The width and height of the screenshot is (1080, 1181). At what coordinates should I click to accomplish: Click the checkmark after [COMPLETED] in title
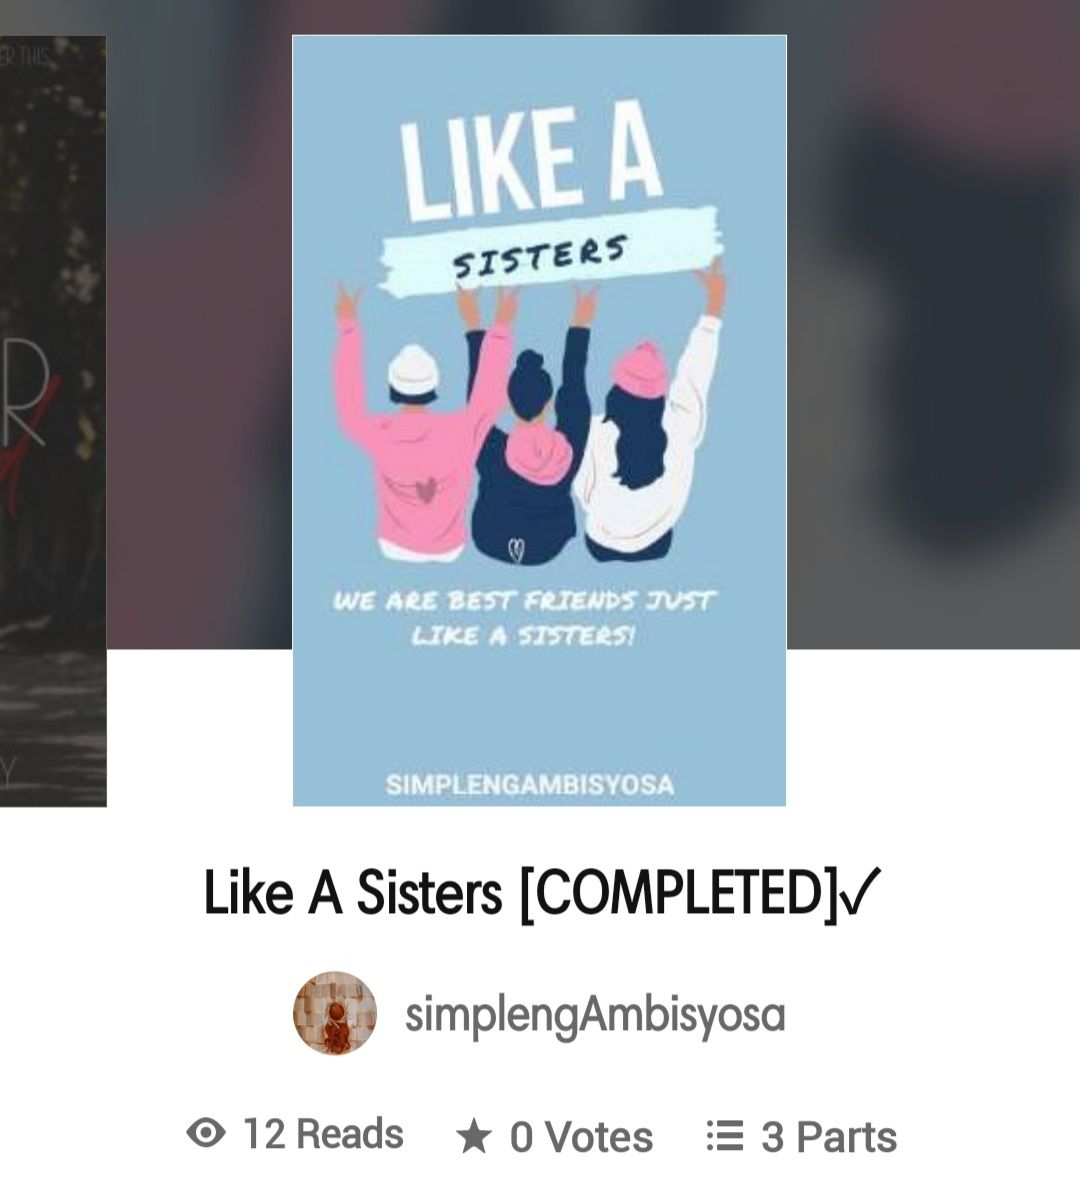coord(858,891)
